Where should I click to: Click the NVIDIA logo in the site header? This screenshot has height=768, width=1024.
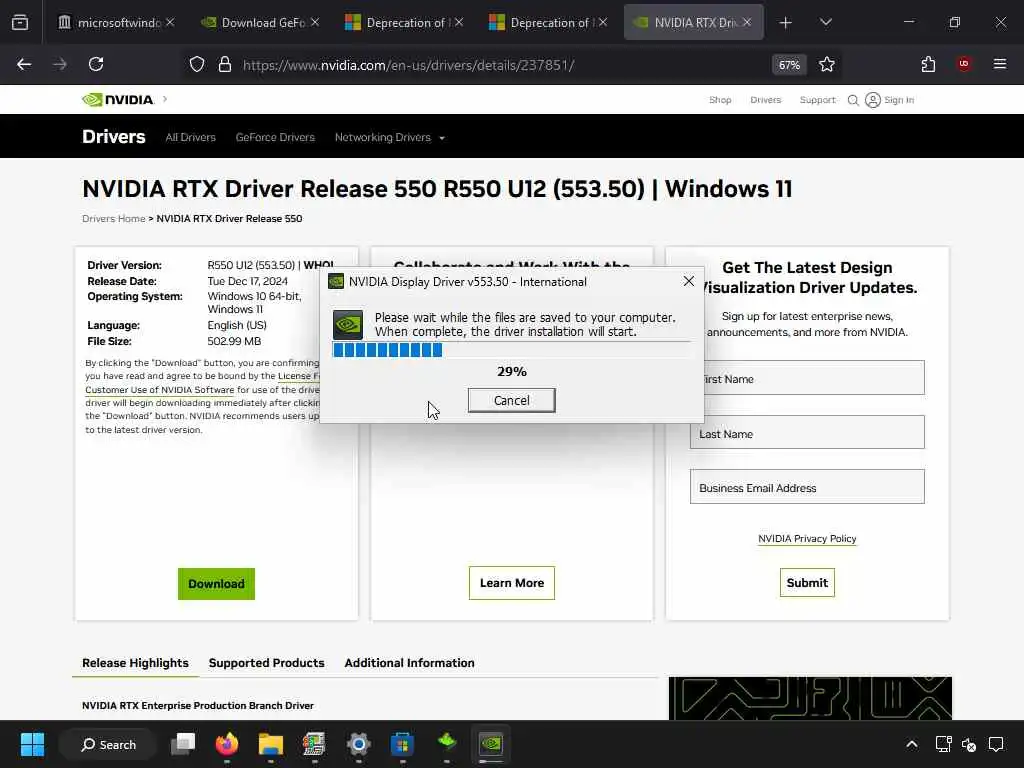pos(118,99)
